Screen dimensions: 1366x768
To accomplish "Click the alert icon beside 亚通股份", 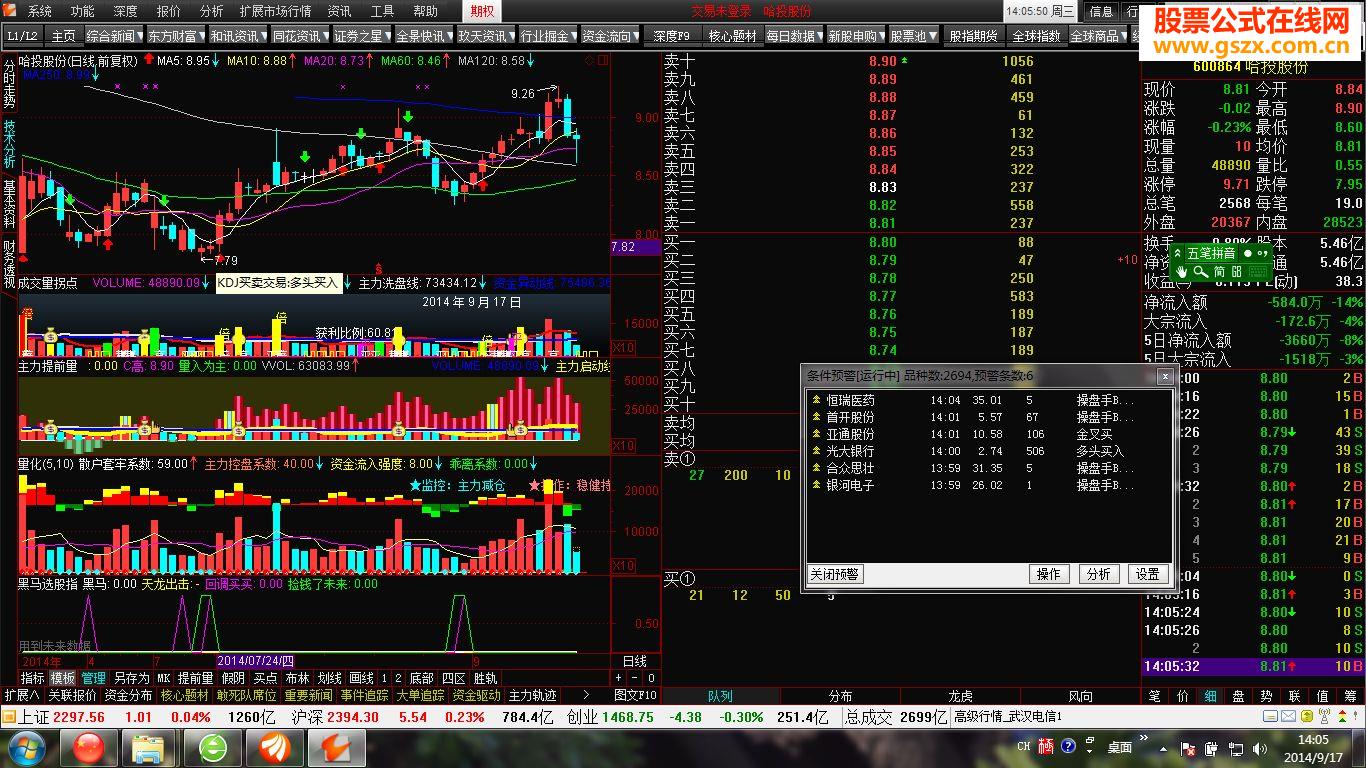I will [816, 434].
